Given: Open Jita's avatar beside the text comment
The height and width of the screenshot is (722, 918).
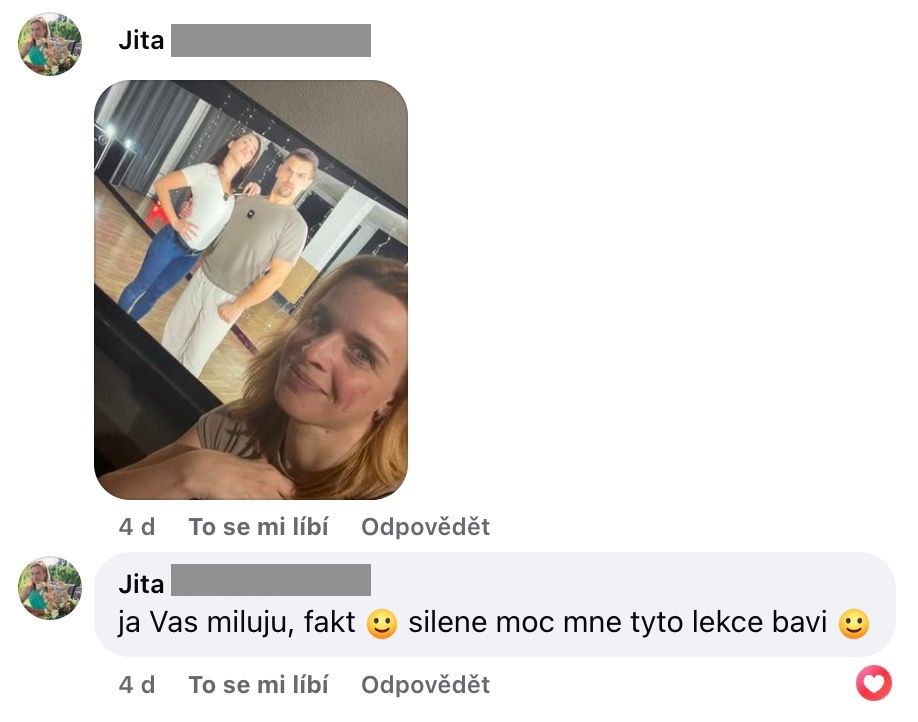Looking at the screenshot, I should pos(50,588).
